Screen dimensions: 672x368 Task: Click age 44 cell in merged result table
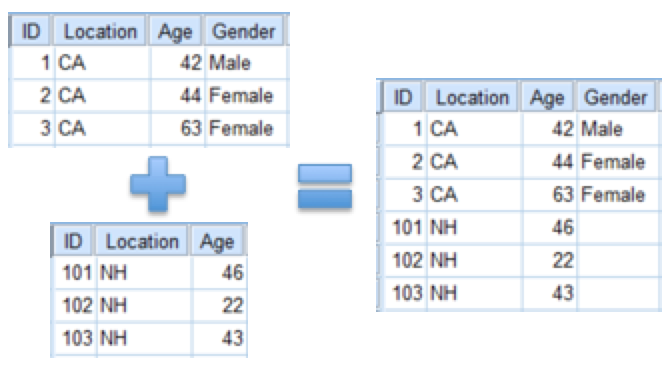pyautogui.click(x=549, y=162)
